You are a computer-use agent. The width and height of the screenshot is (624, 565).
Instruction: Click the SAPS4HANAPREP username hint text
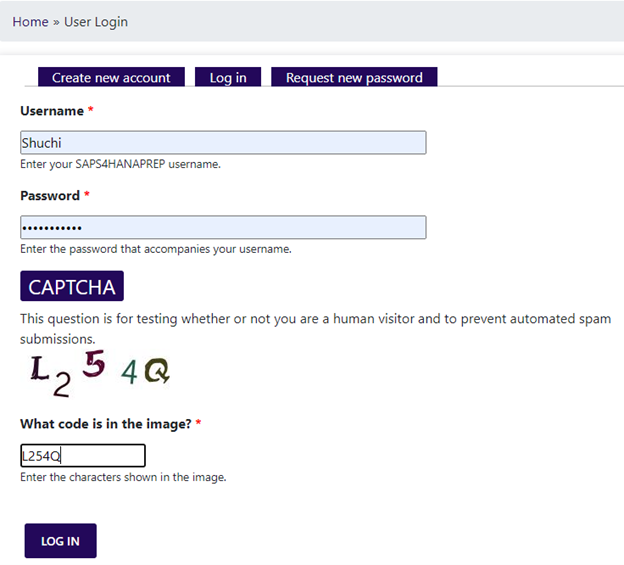120,164
